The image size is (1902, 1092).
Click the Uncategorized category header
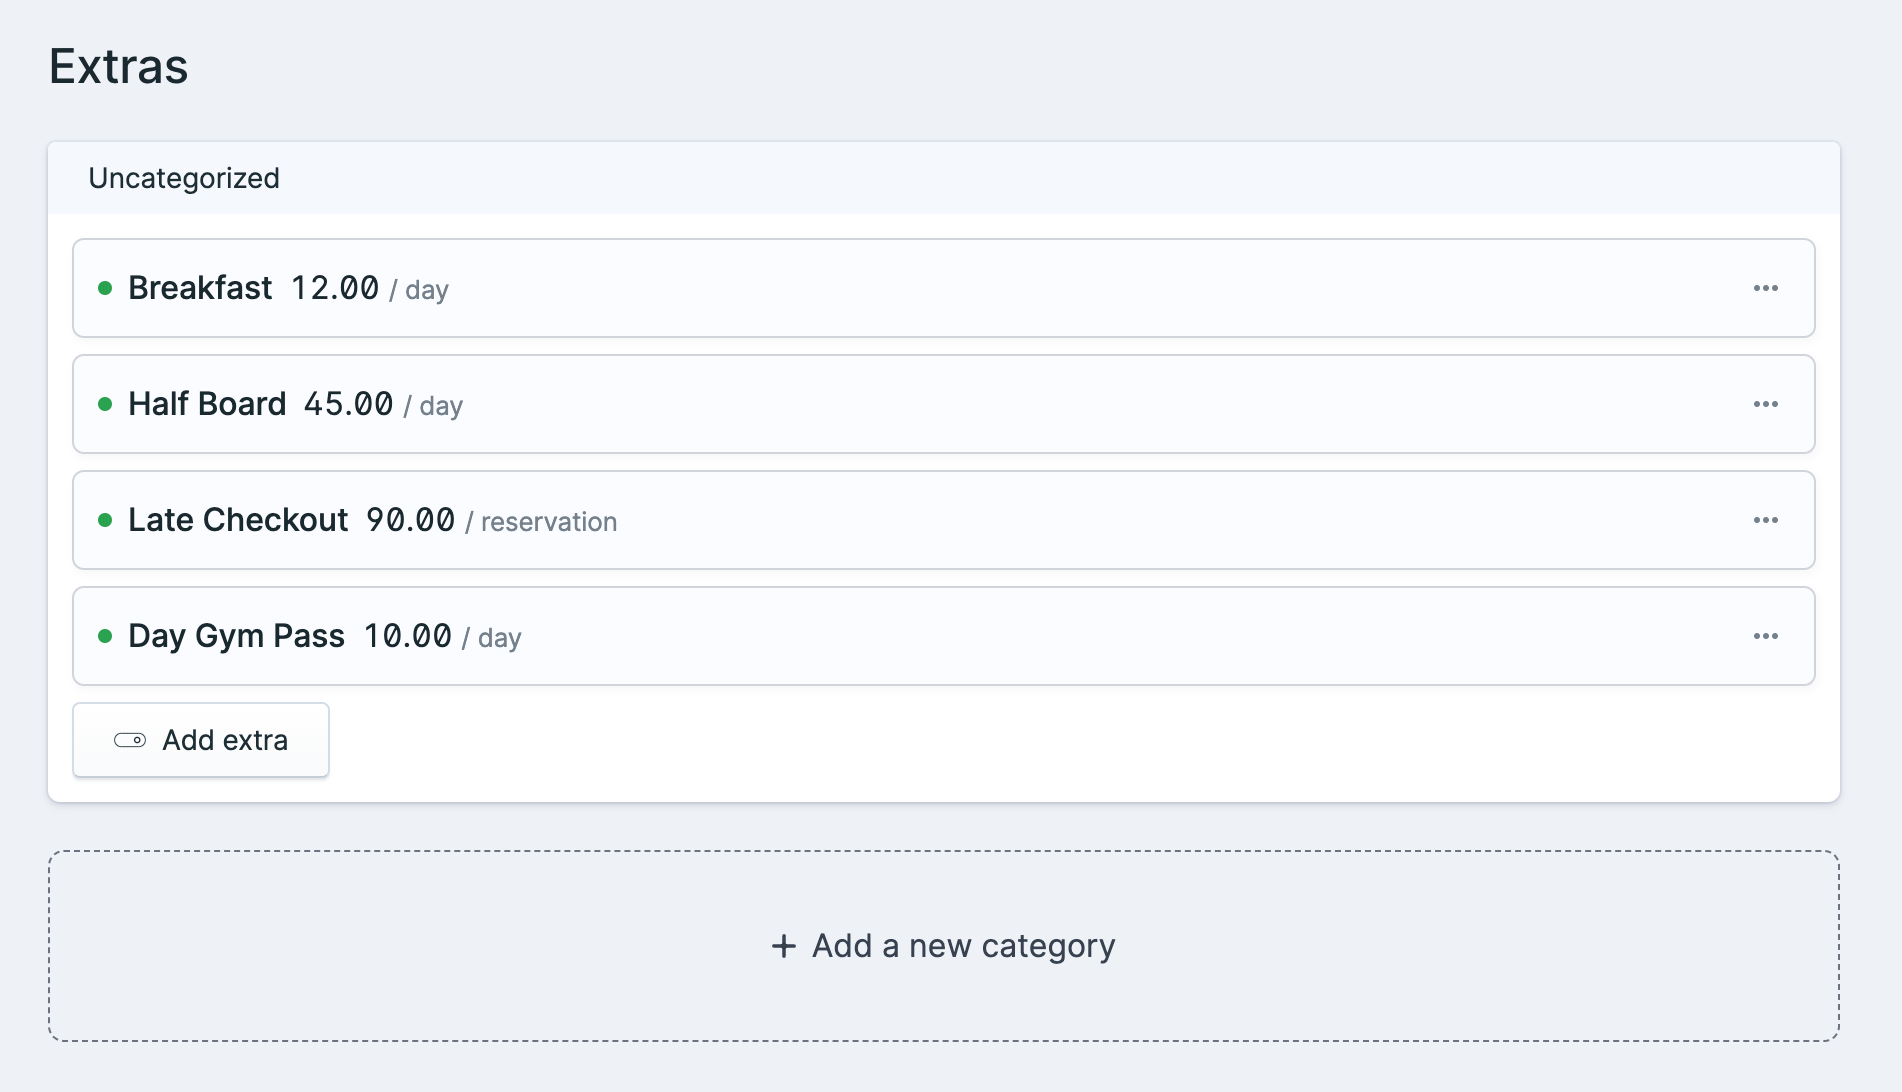184,178
